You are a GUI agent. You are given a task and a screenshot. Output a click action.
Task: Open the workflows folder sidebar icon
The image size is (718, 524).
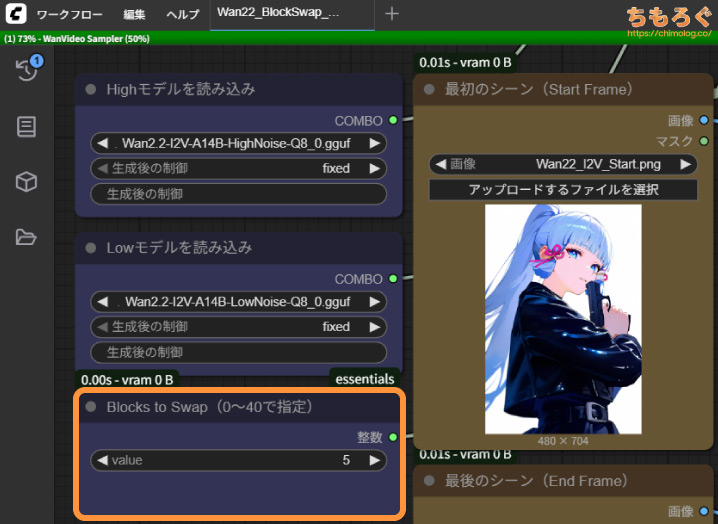(x=26, y=237)
